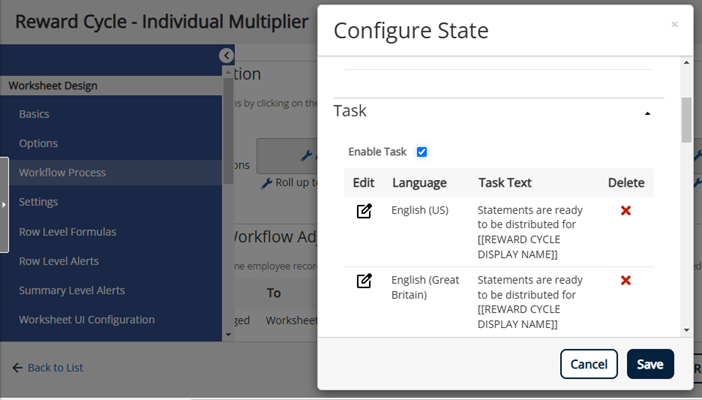Delete the English (Great Britain) task row
Viewport: 702px width, 400px height.
click(x=626, y=281)
